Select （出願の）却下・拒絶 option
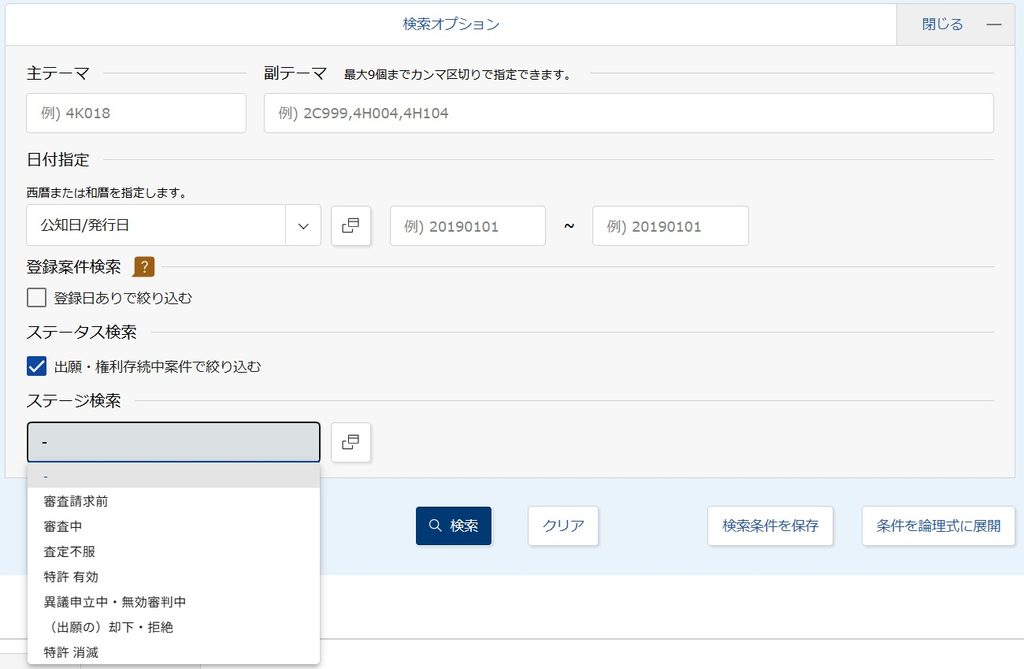The image size is (1024, 669). click(x=174, y=627)
